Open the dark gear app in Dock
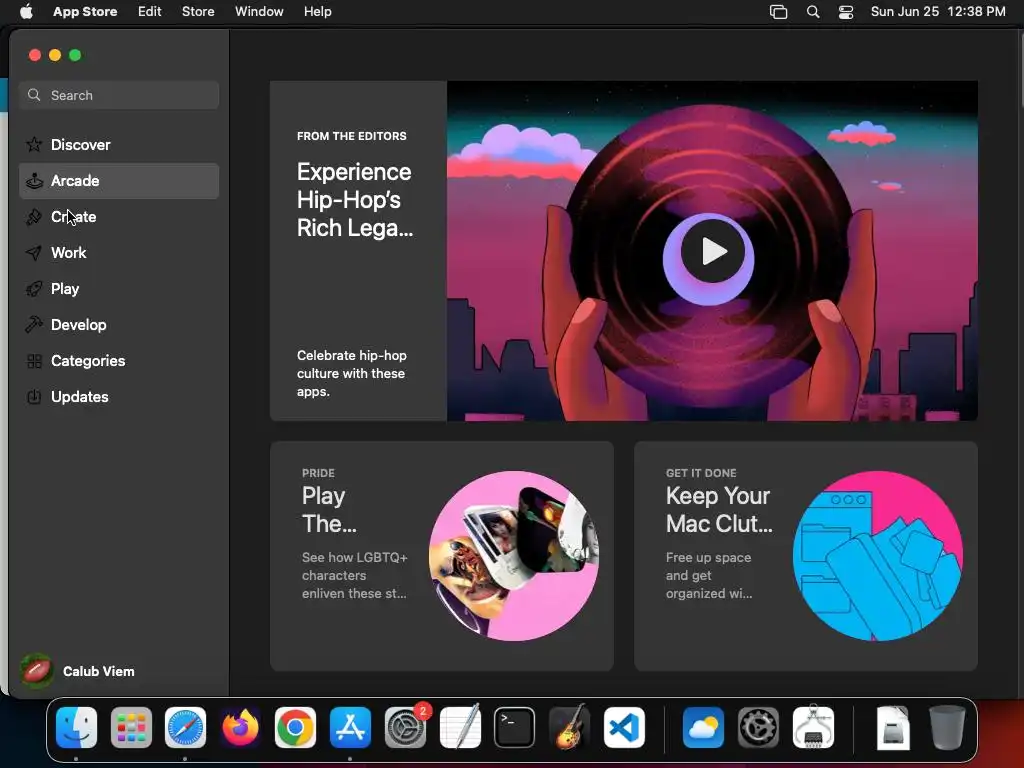 point(758,727)
